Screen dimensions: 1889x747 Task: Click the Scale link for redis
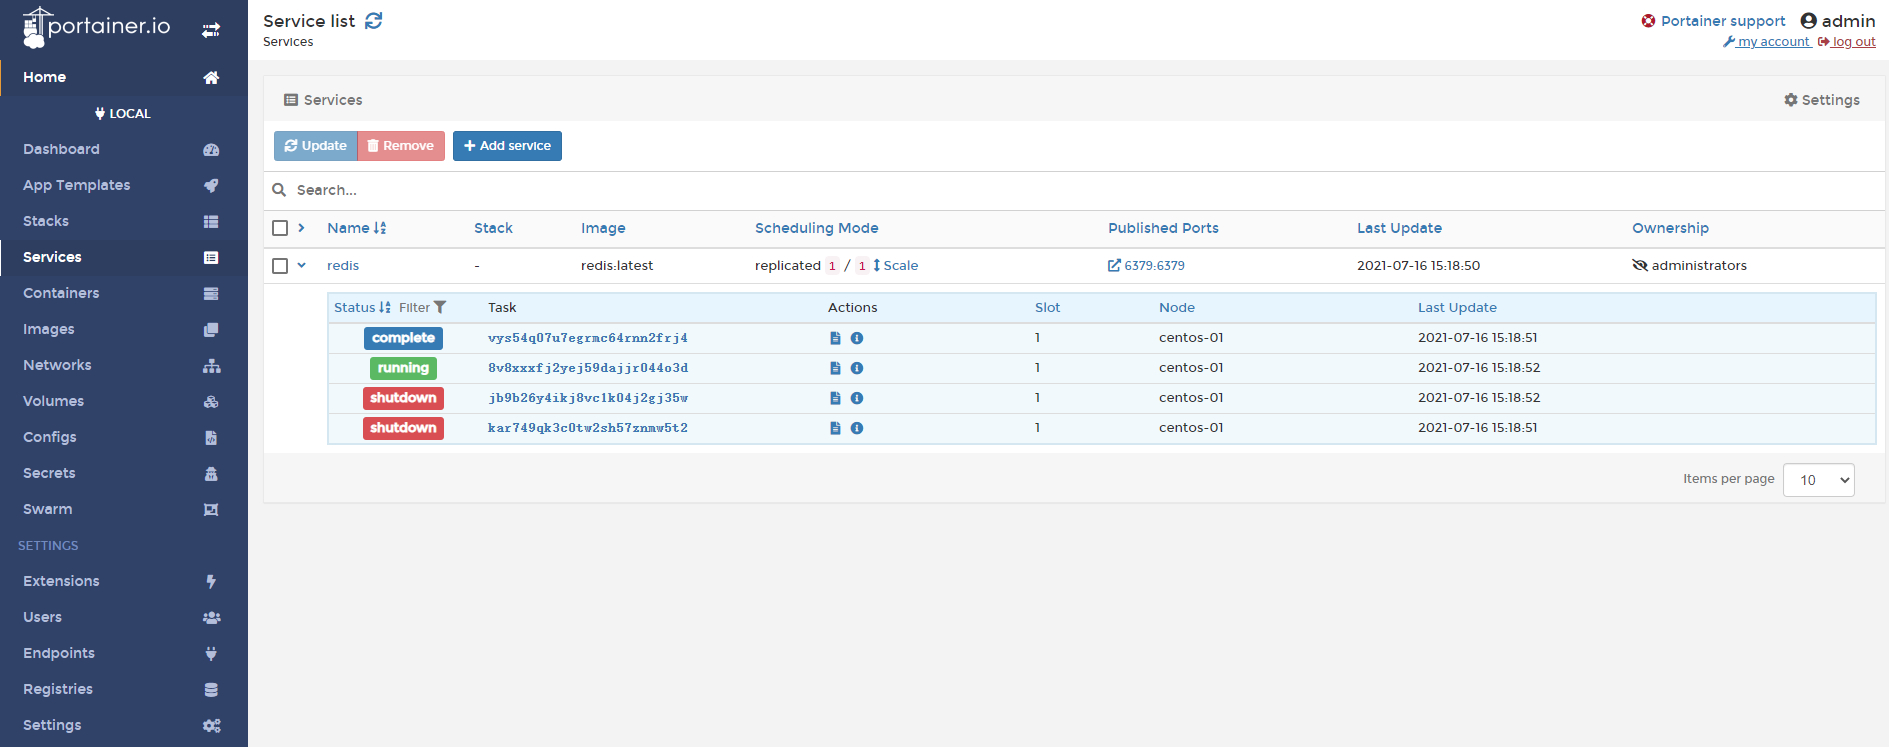pyautogui.click(x=895, y=265)
